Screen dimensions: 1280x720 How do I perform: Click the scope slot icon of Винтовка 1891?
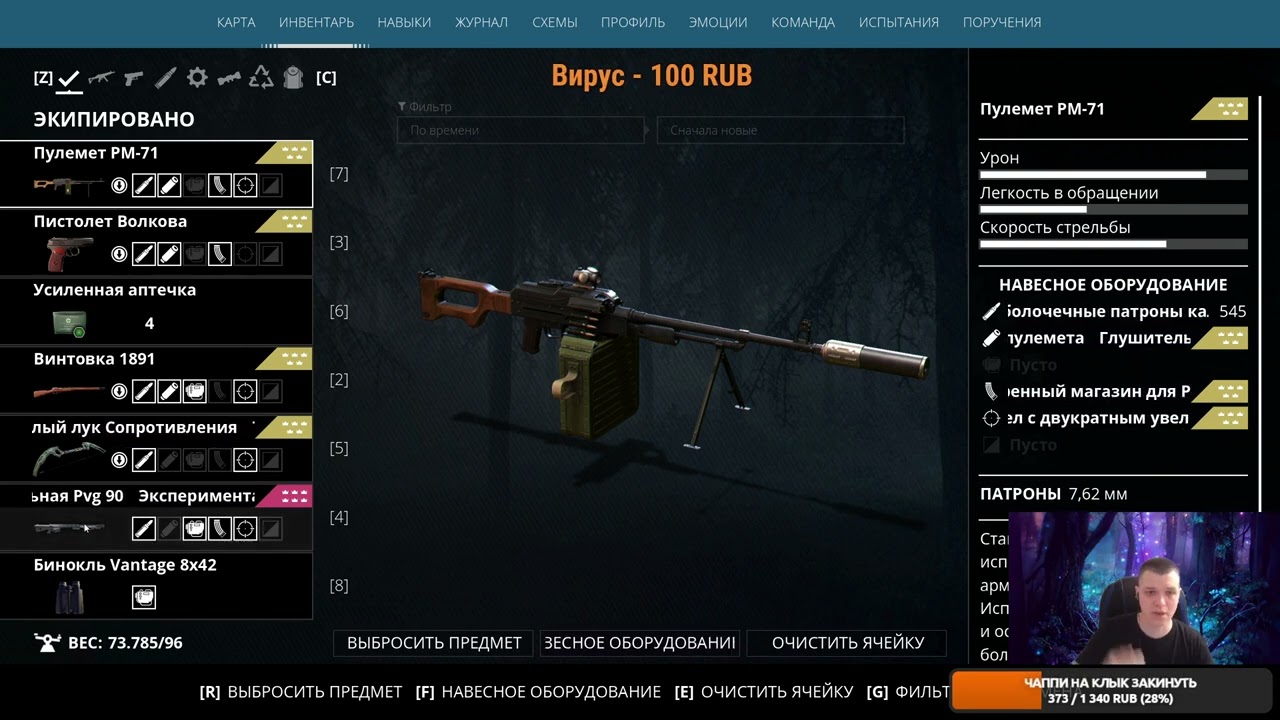tap(245, 391)
